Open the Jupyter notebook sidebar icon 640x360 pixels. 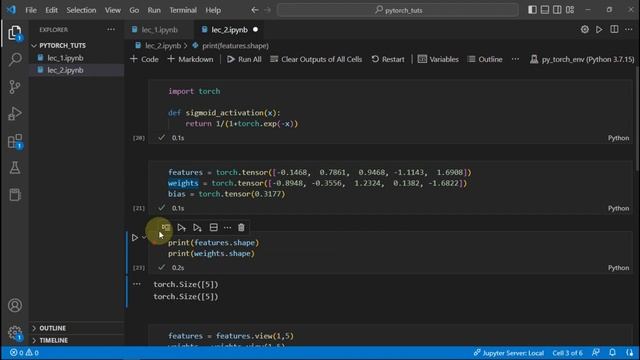pos(15,195)
